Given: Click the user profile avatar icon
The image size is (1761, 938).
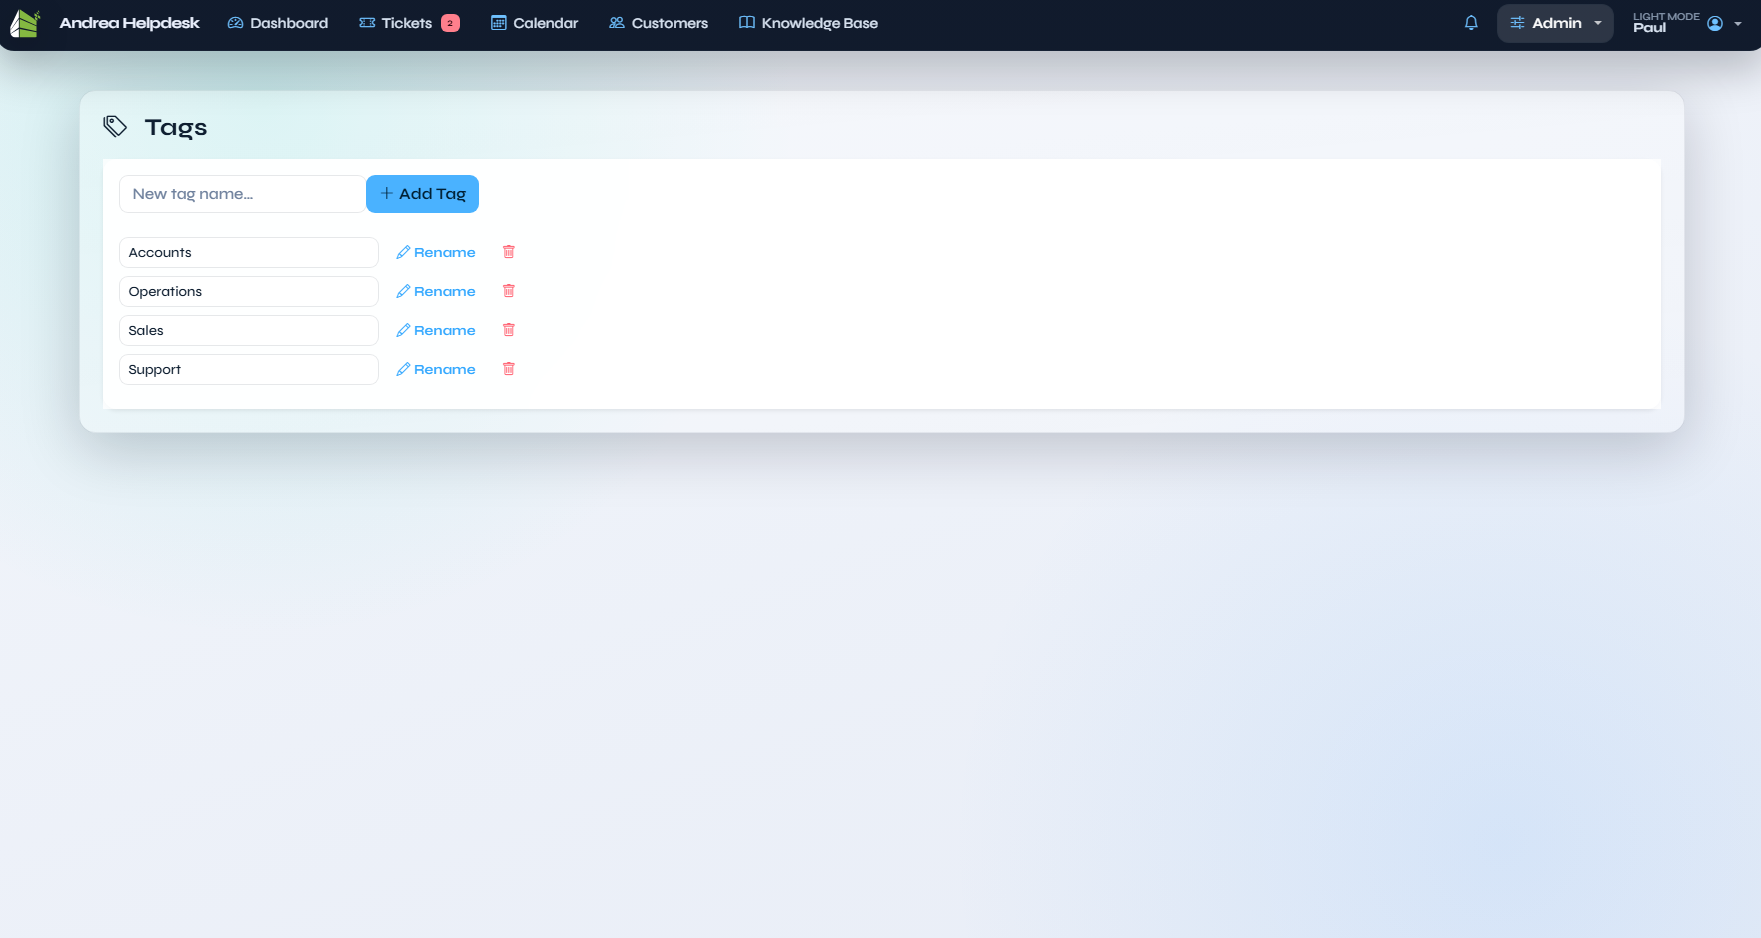Looking at the screenshot, I should point(1715,23).
